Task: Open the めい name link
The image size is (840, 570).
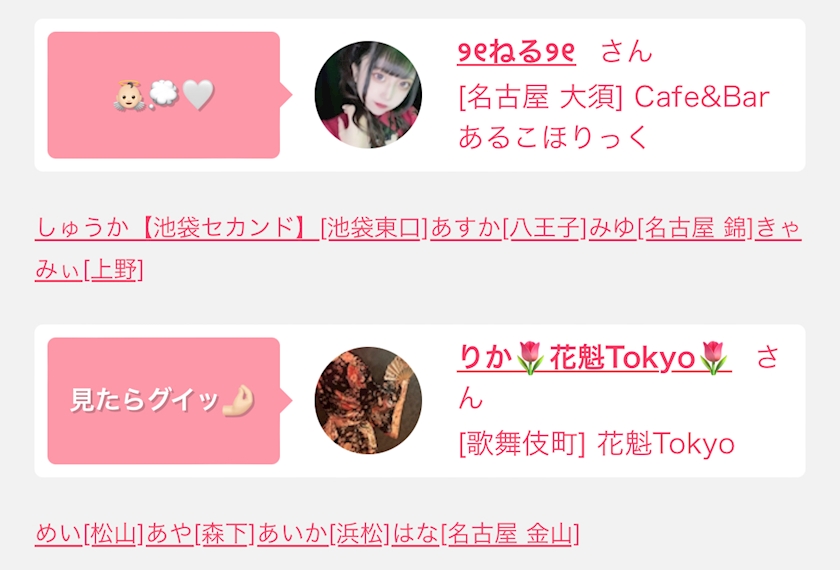Action: pyautogui.click(x=58, y=534)
